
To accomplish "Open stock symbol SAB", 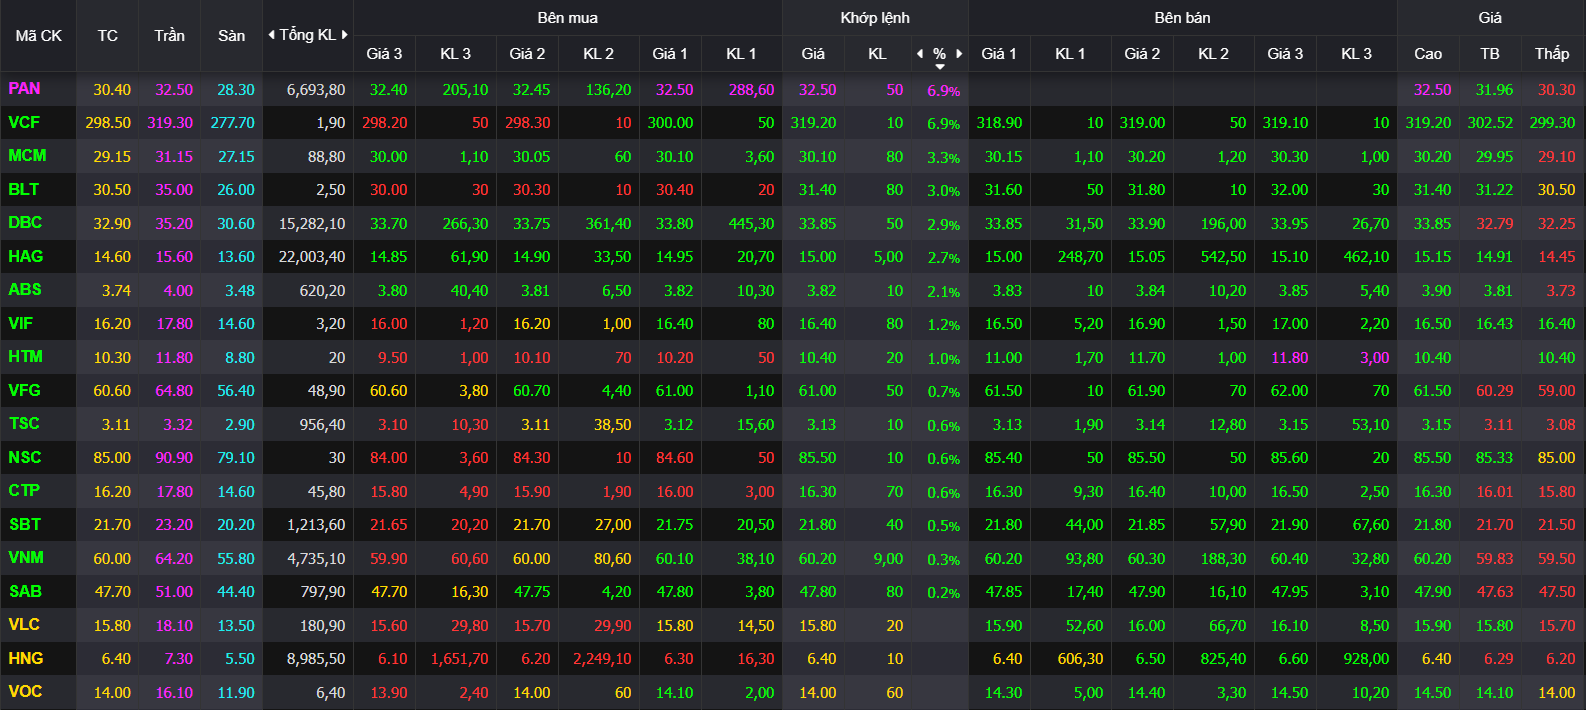I will 25,591.
